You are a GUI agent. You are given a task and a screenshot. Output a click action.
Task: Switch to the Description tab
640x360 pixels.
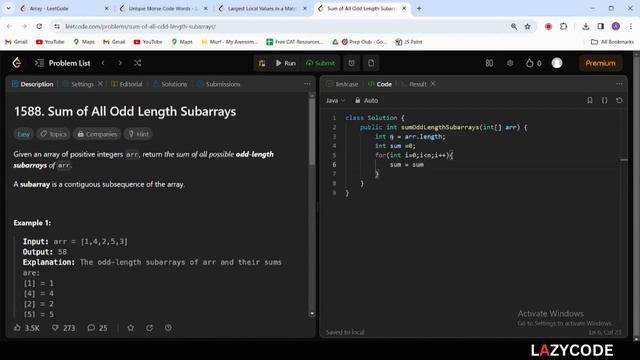coord(33,84)
